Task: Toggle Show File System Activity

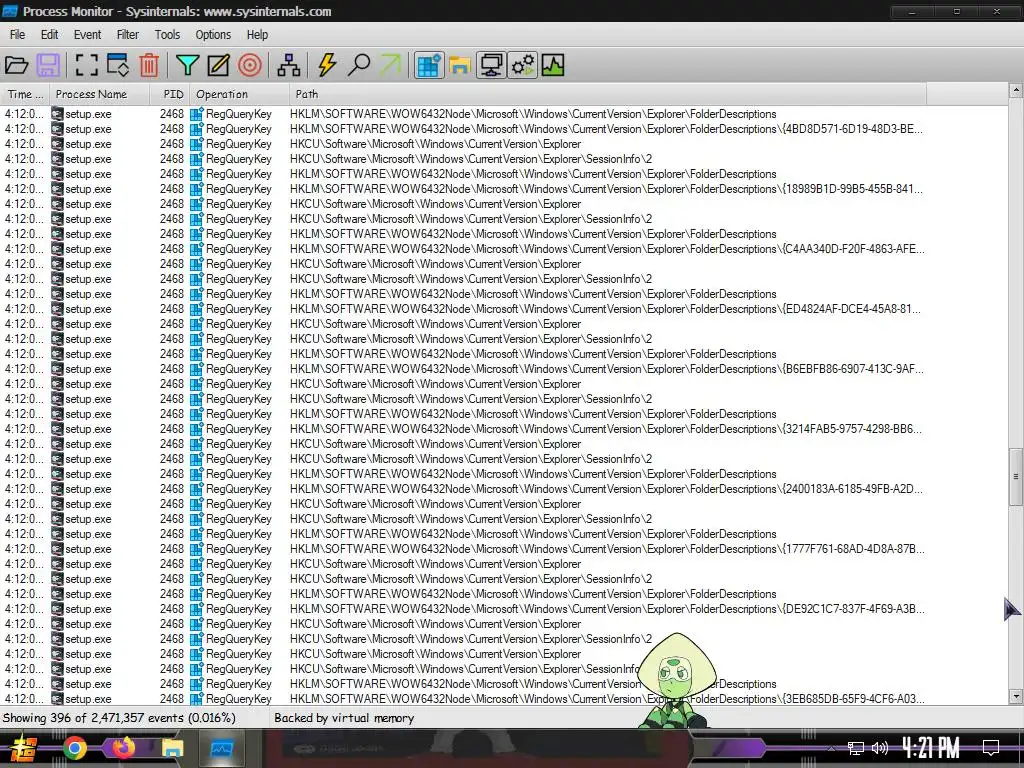Action: 460,65
